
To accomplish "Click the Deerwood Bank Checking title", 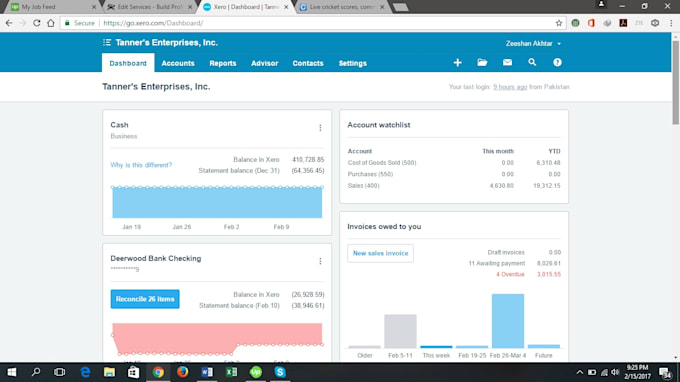I will (x=156, y=258).
